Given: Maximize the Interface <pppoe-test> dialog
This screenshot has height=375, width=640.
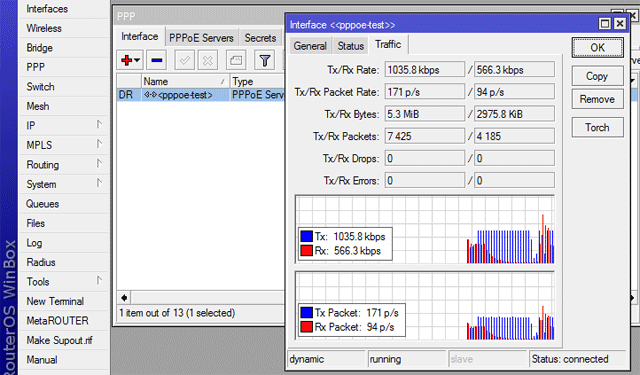Looking at the screenshot, I should [605, 24].
